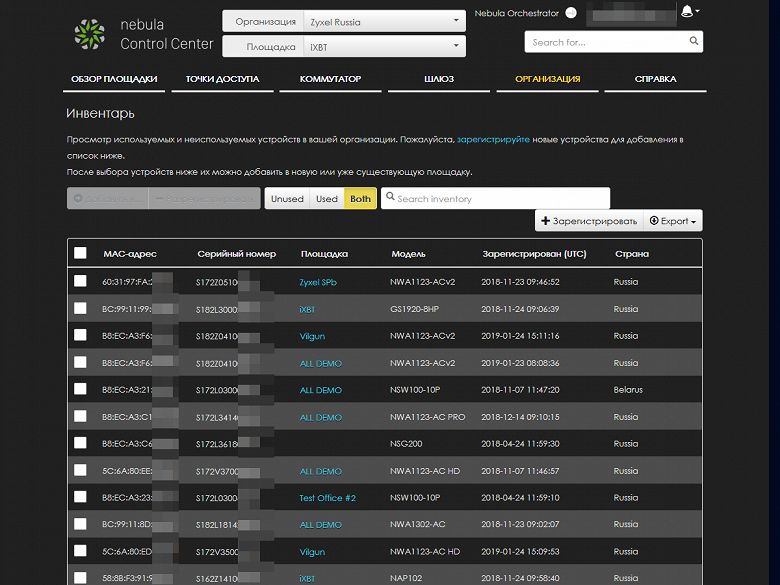780x585 pixels.
Task: Tick the select-all checkbox in the table header
Action: (x=80, y=254)
